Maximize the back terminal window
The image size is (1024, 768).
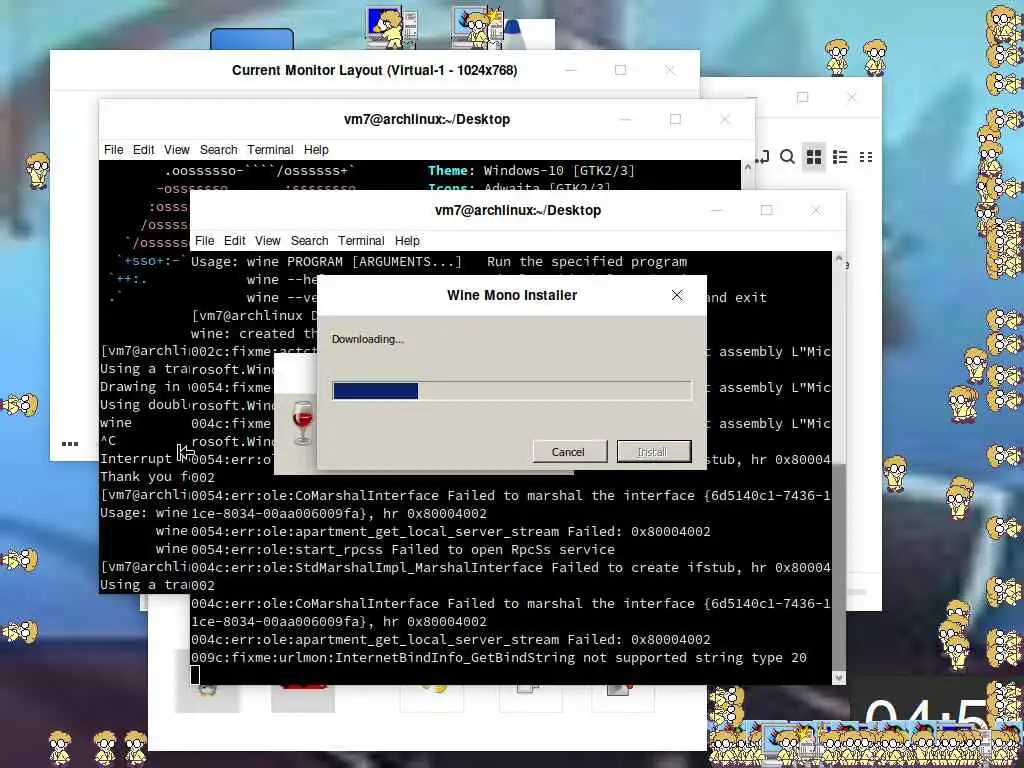coord(675,120)
